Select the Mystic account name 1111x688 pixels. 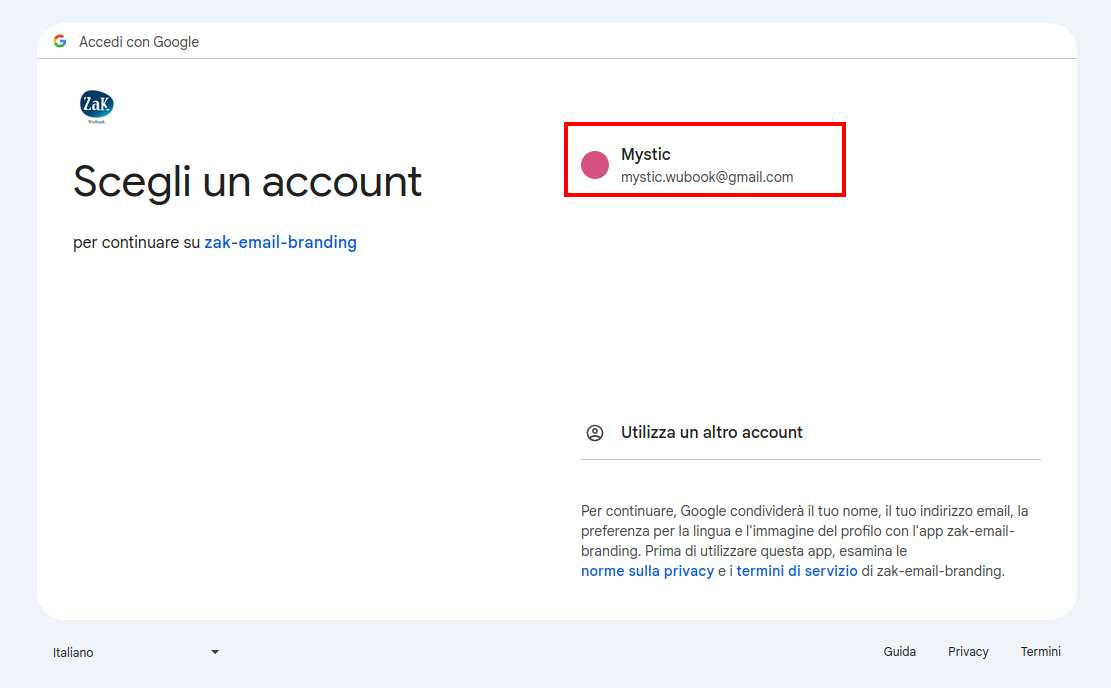[646, 154]
